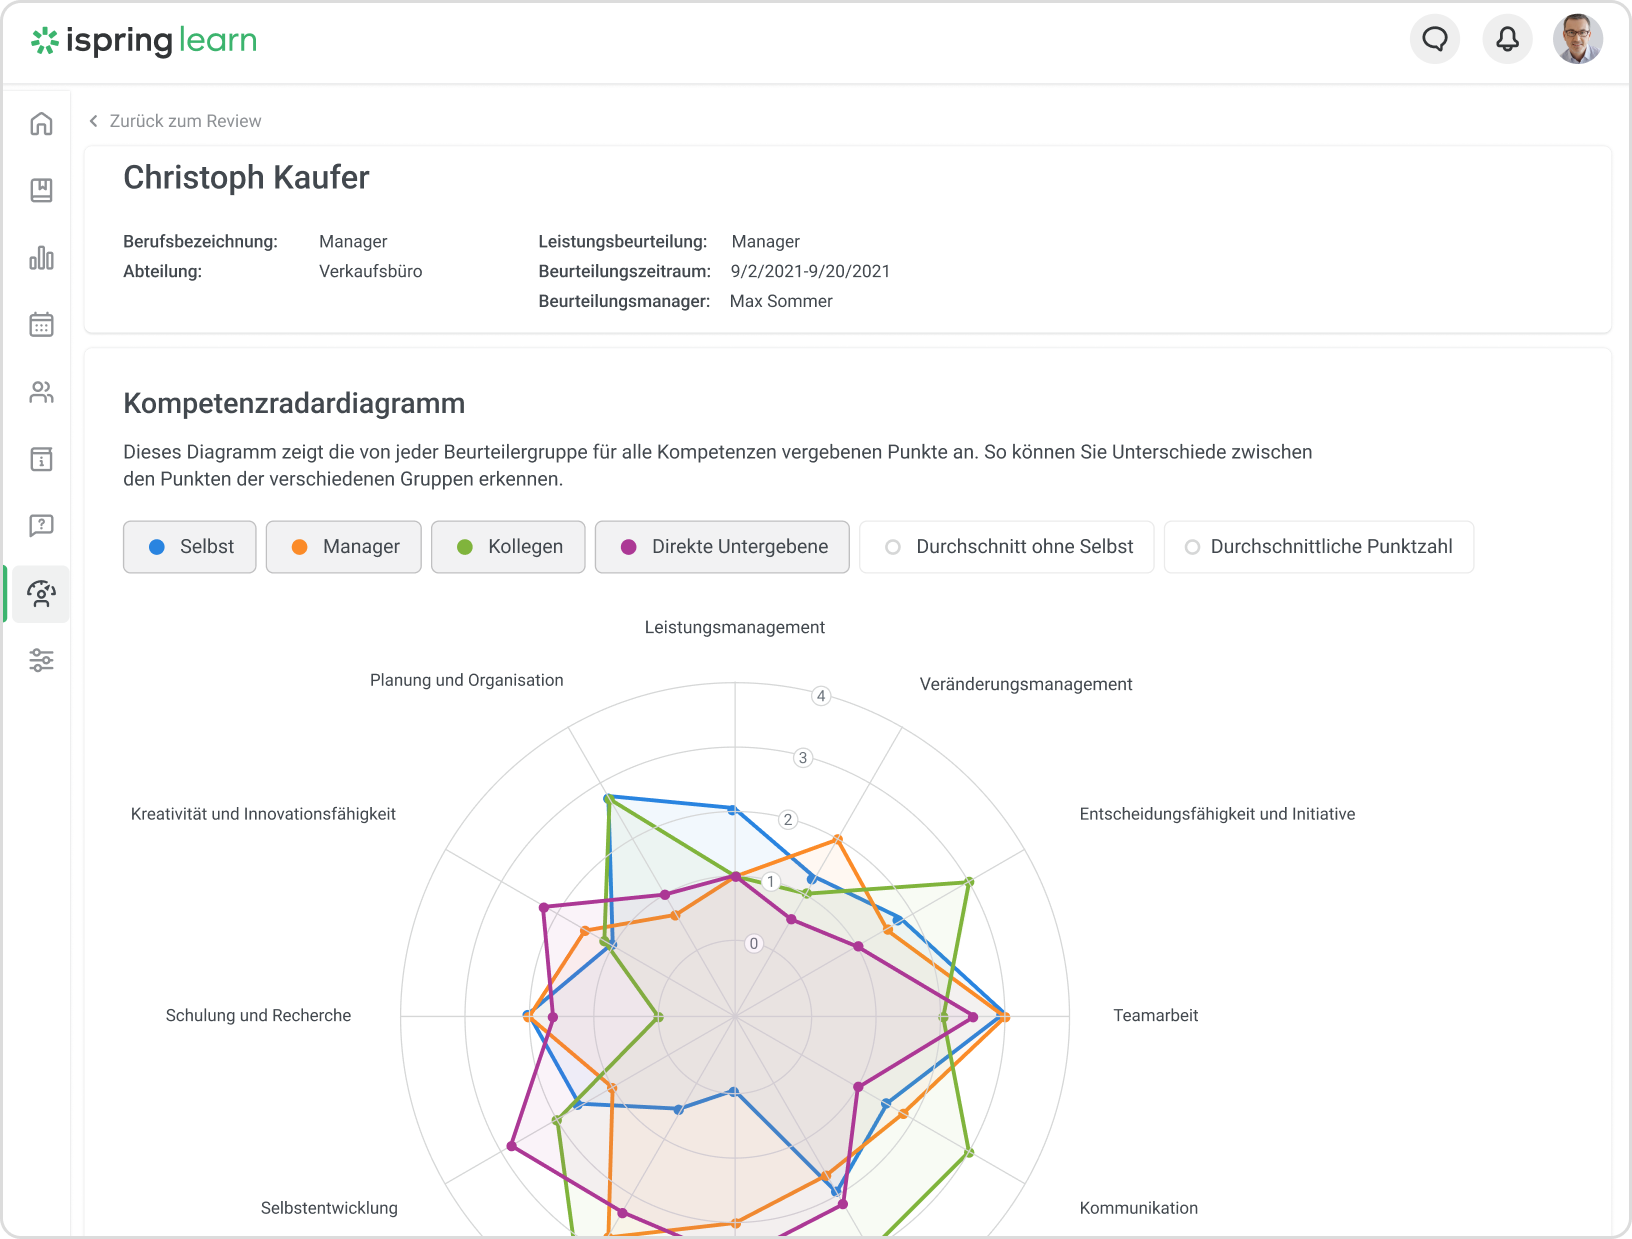The image size is (1632, 1239).
Task: Open the info page icon in sidebar
Action: (41, 459)
